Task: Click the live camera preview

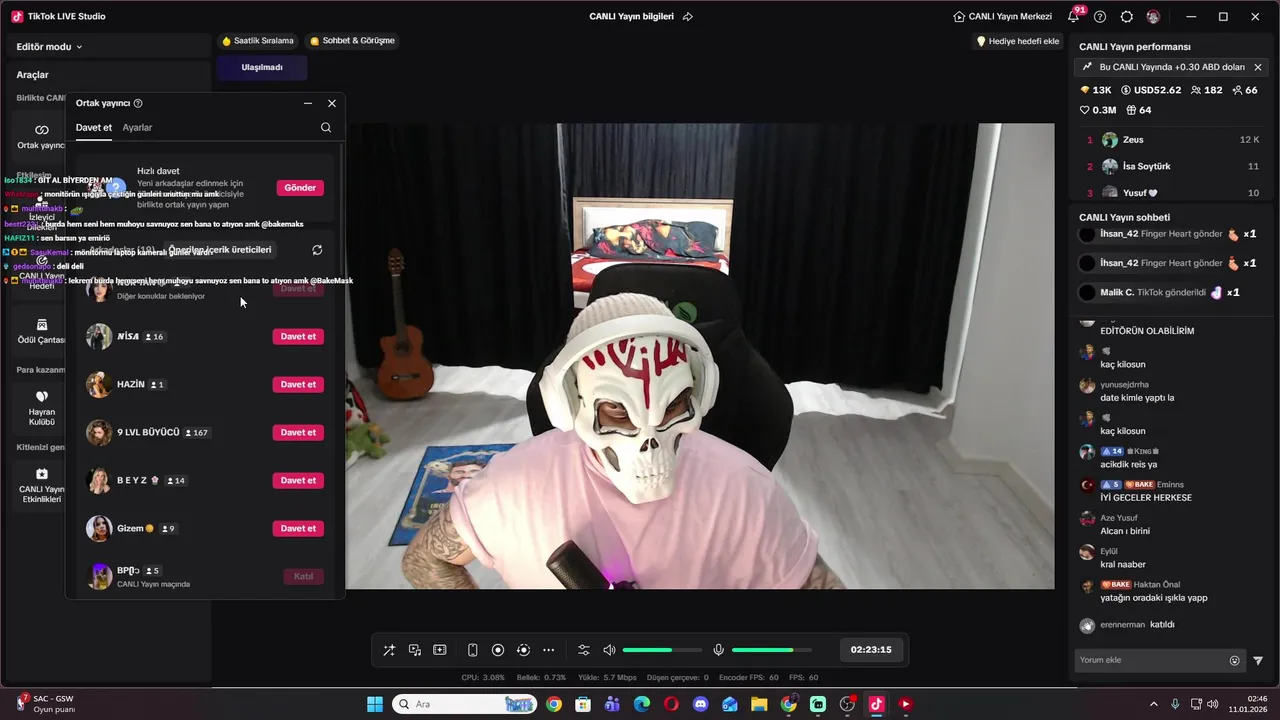Action: tap(700, 356)
